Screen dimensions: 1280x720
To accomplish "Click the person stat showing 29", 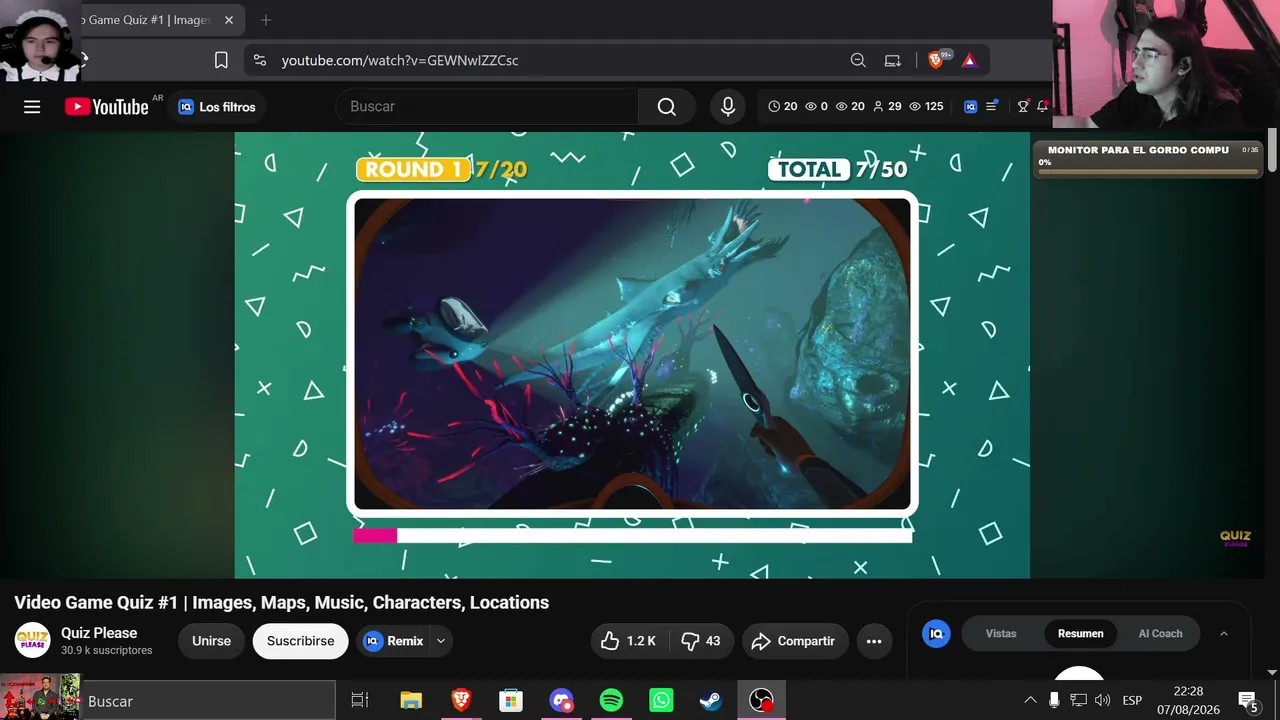I will click(887, 106).
